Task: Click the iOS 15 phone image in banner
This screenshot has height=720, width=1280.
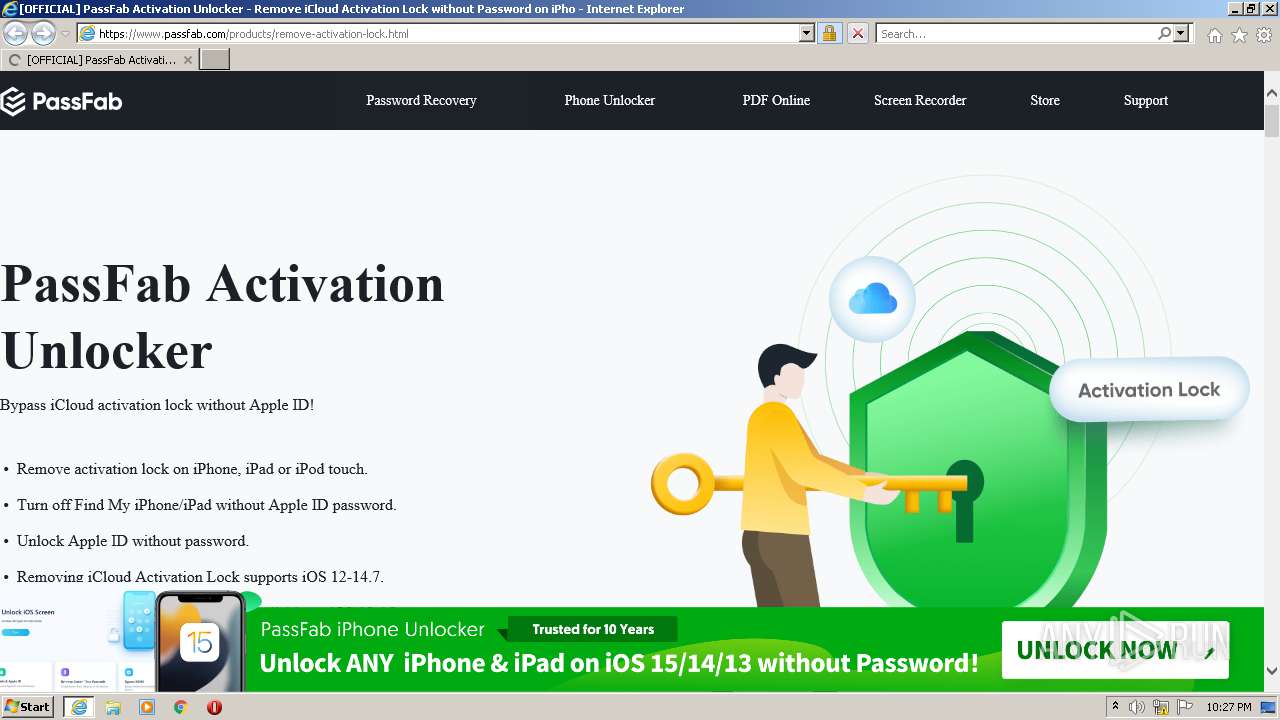Action: pos(200,641)
